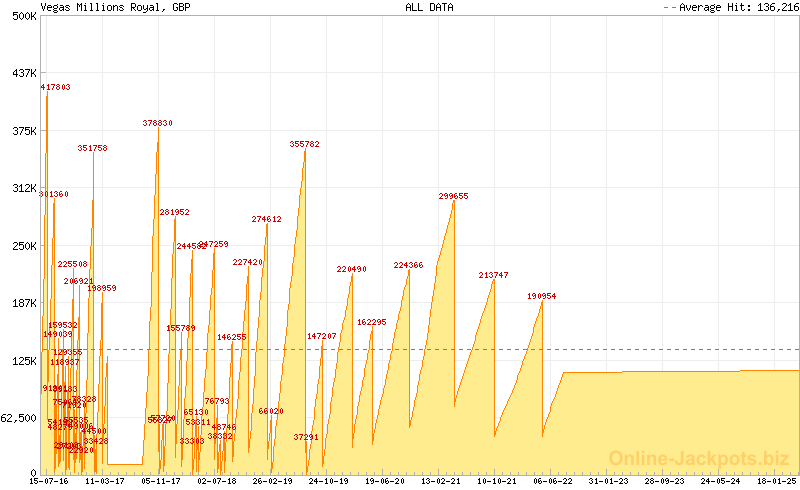Click the 351758 data point label
Screen dimensions: 800x490
coord(93,148)
